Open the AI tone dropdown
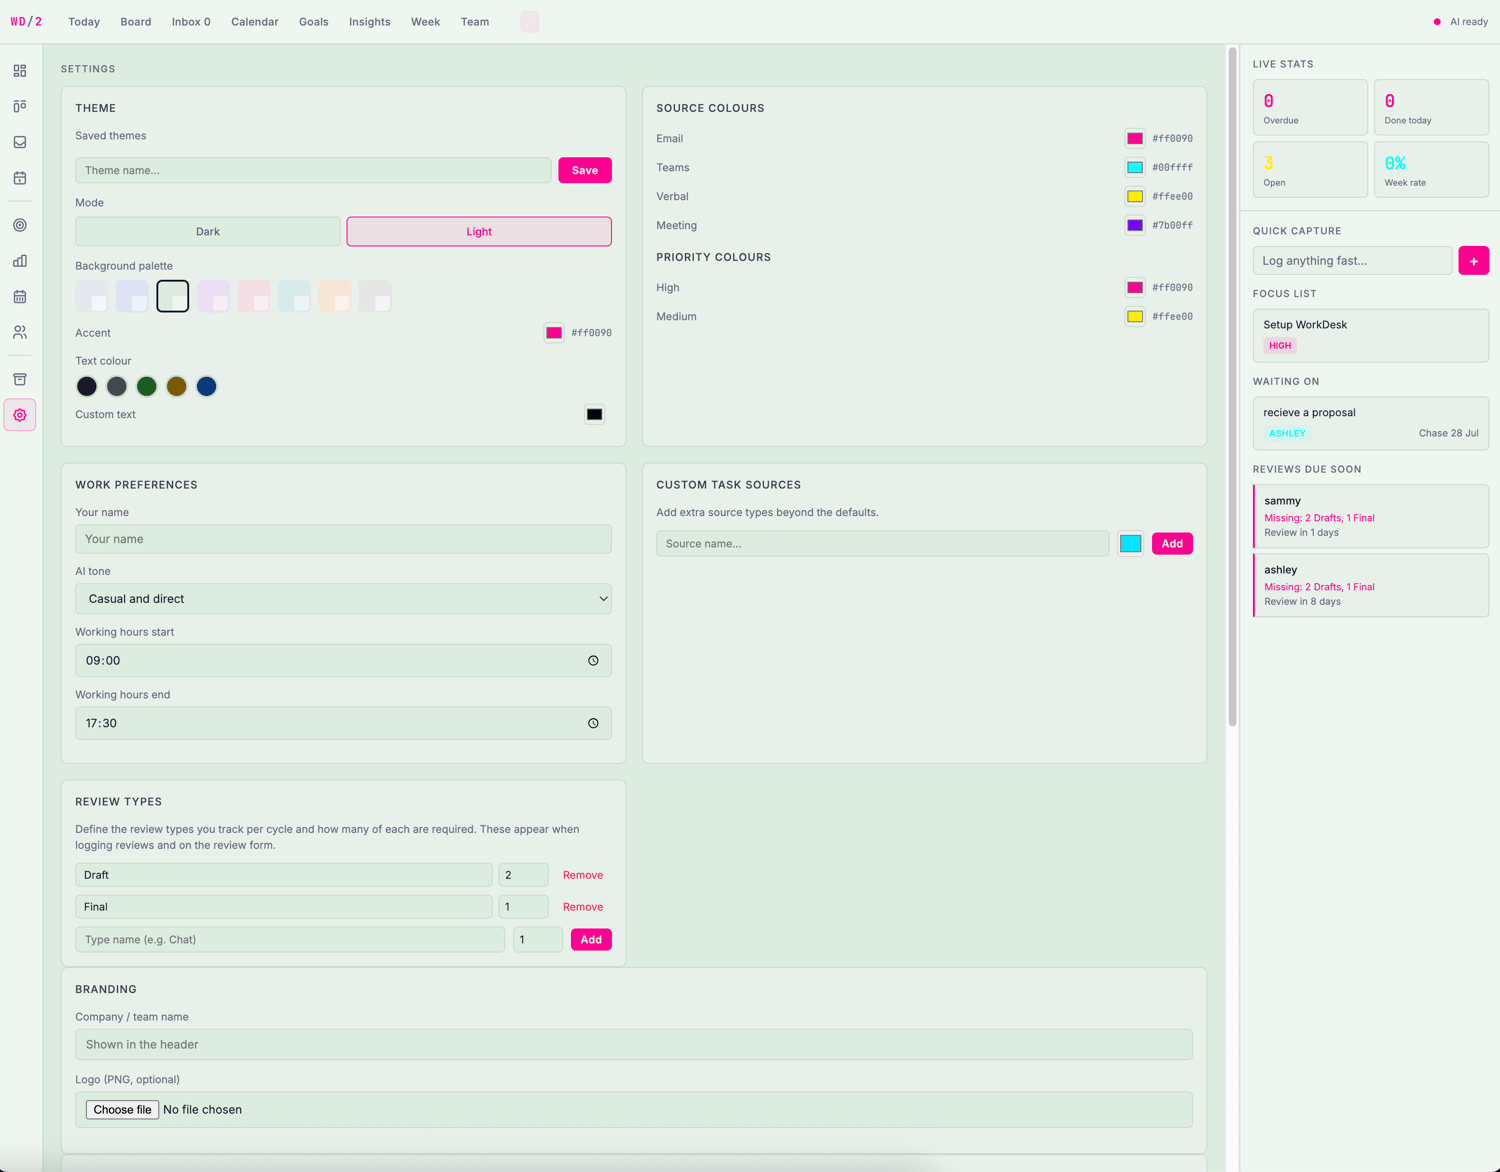The image size is (1500, 1172). click(343, 599)
